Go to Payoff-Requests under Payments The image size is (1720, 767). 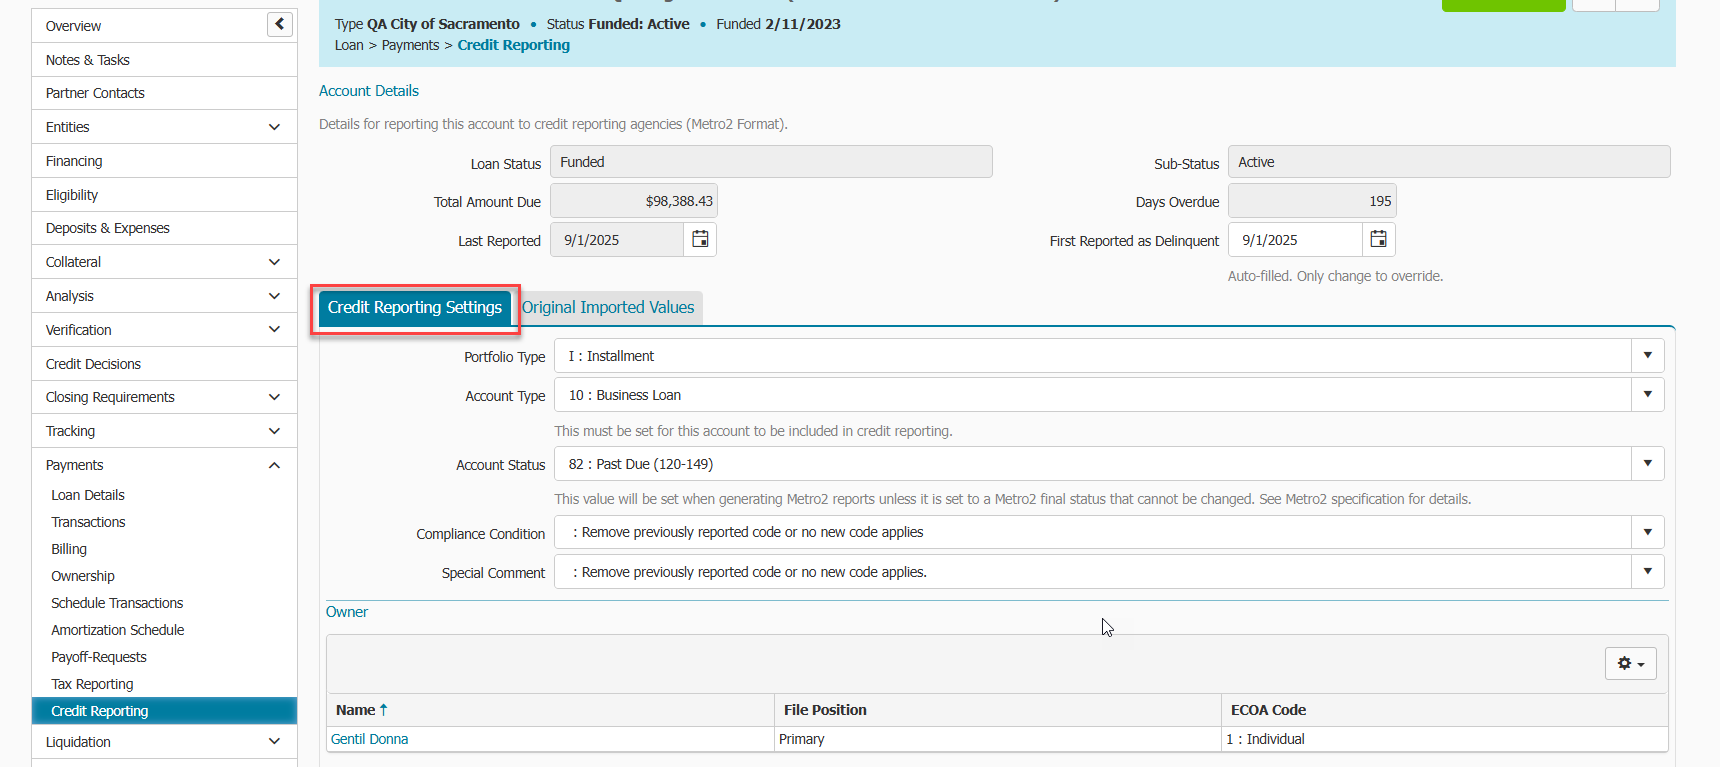99,657
